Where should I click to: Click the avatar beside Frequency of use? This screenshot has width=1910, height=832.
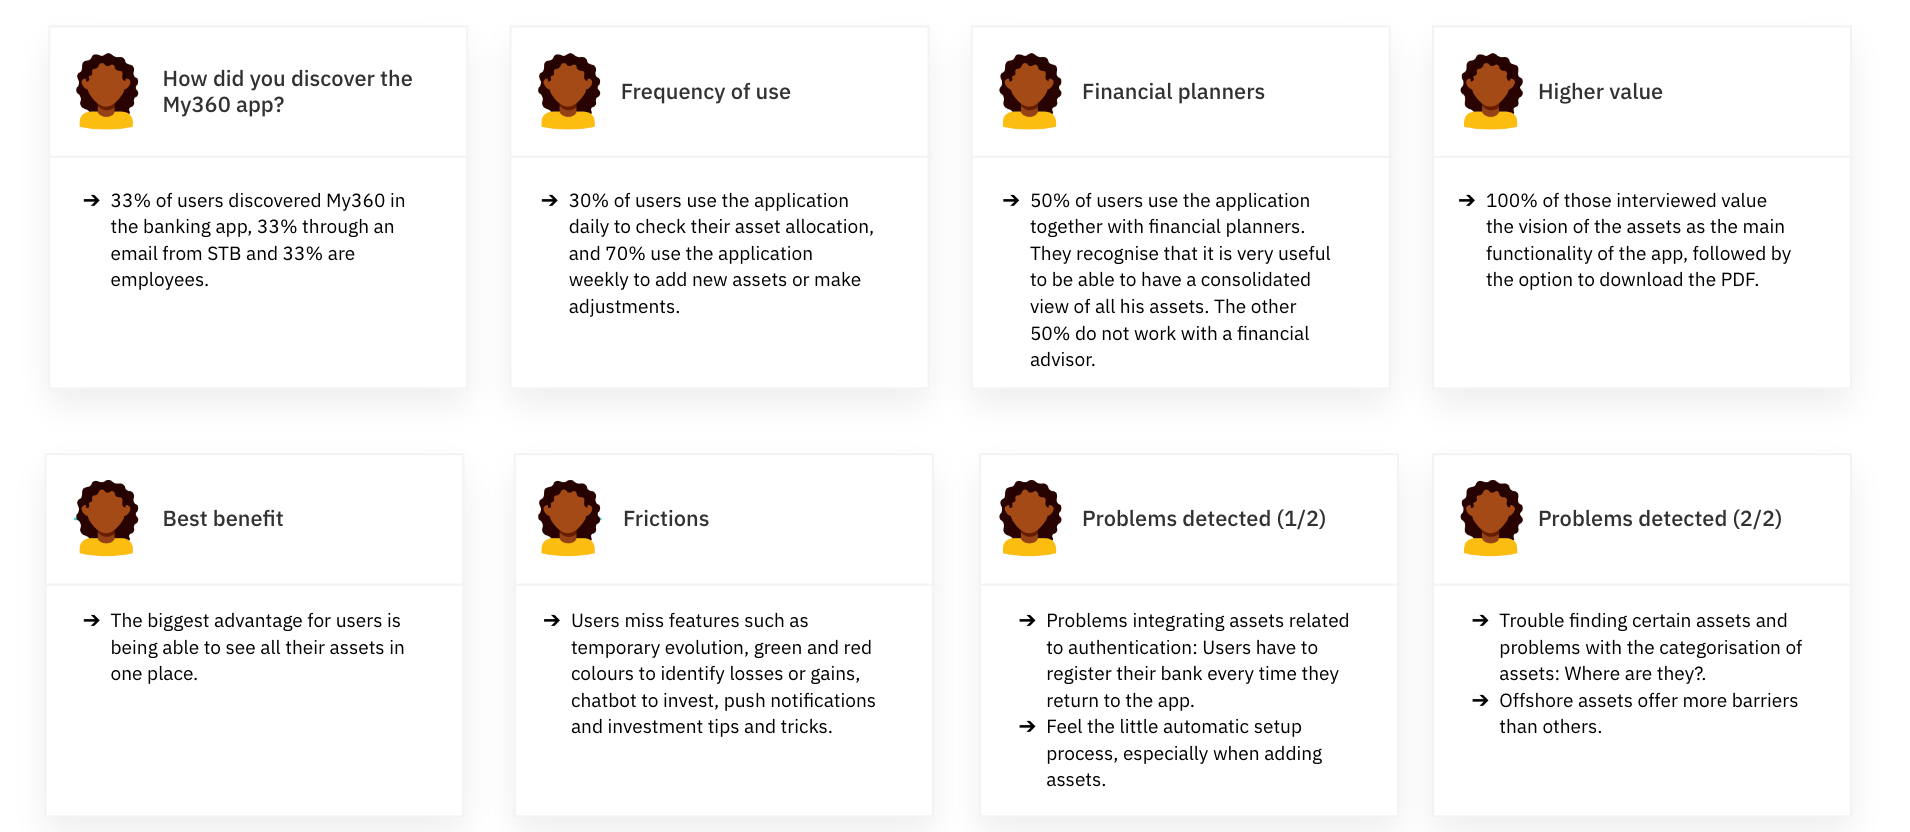coord(569,91)
